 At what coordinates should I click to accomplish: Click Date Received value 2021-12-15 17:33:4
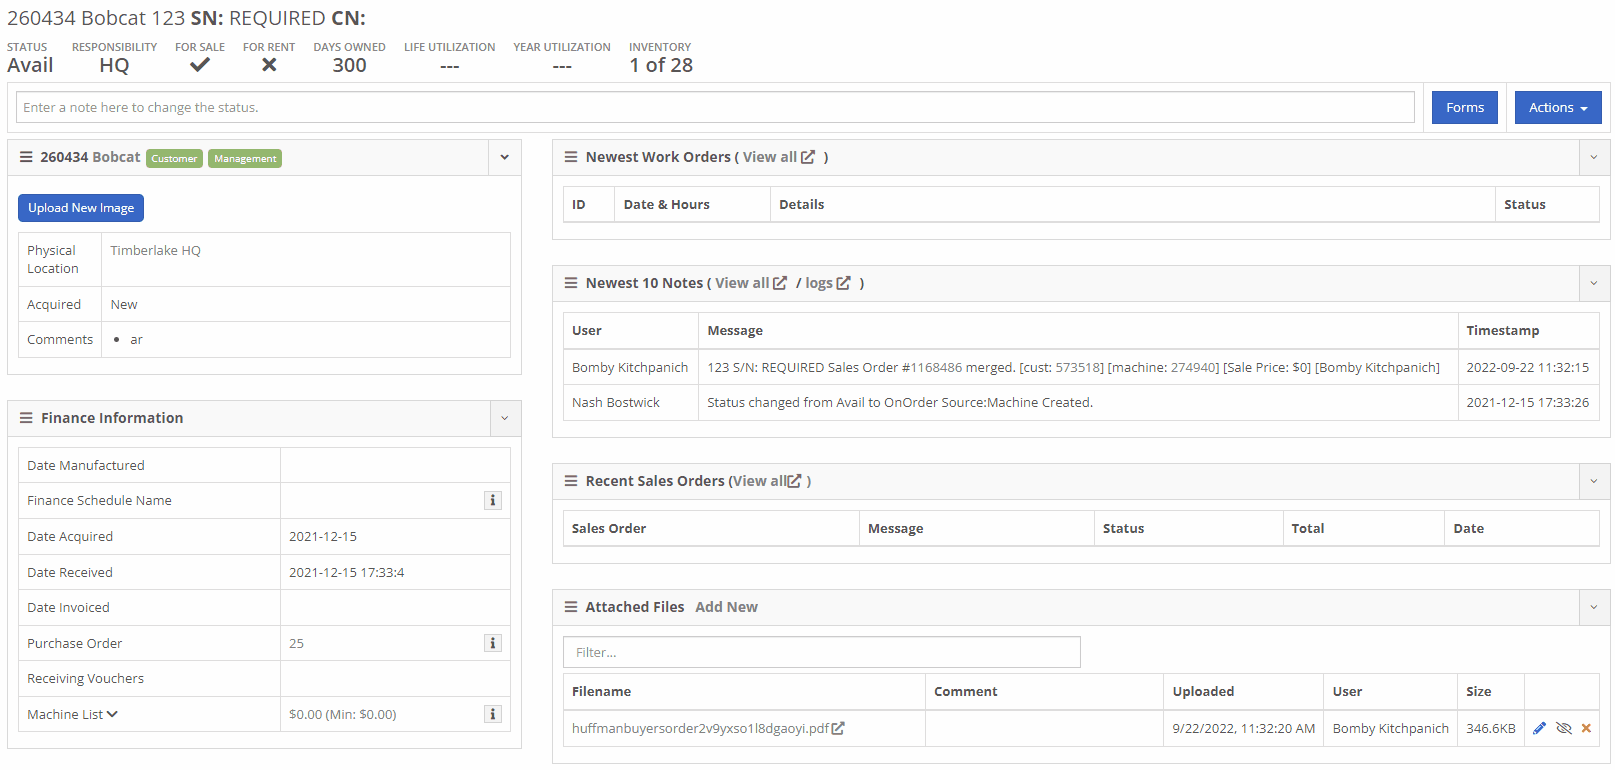pos(346,572)
